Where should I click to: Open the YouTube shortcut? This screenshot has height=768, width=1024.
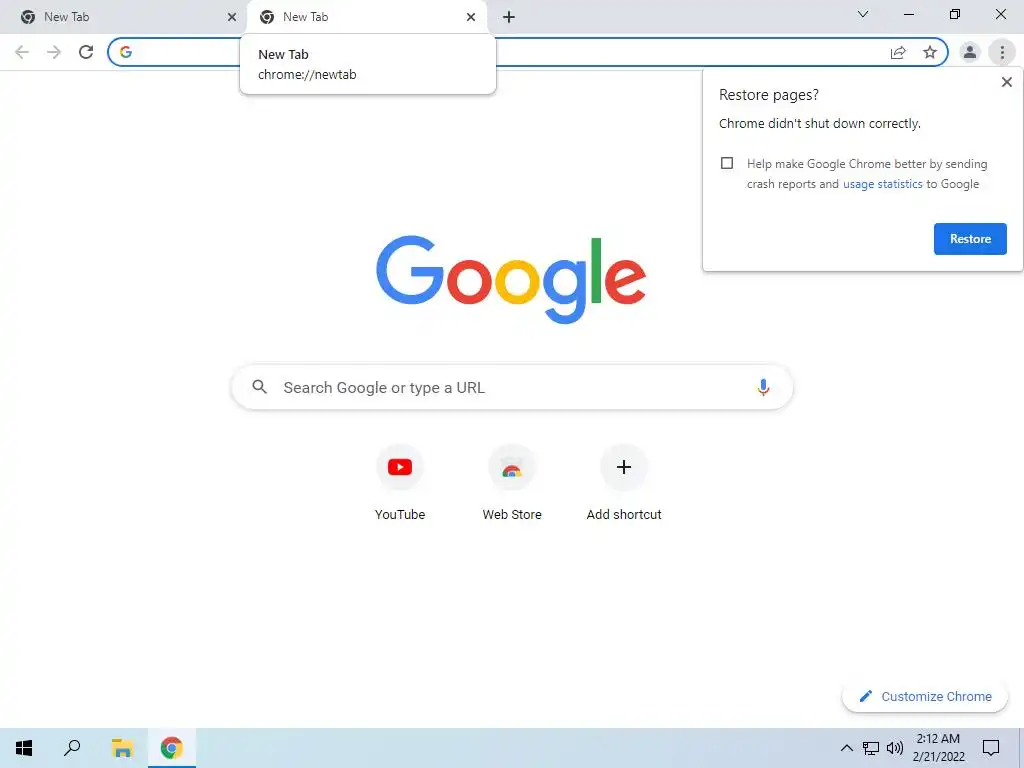click(x=400, y=482)
